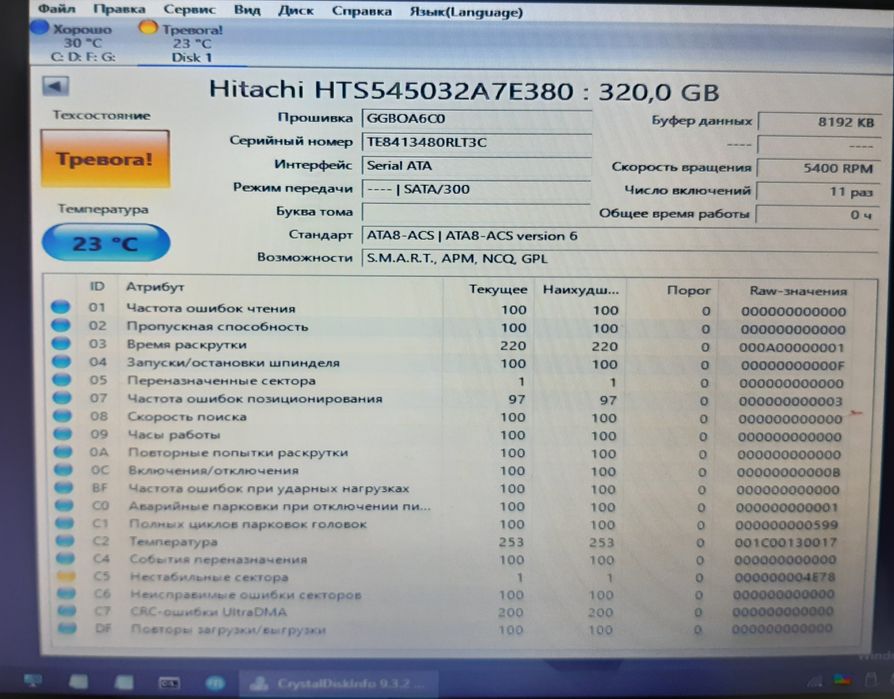Click raw value 001C00130017
Image resolution: width=894 pixels, height=699 pixels.
[x=786, y=542]
